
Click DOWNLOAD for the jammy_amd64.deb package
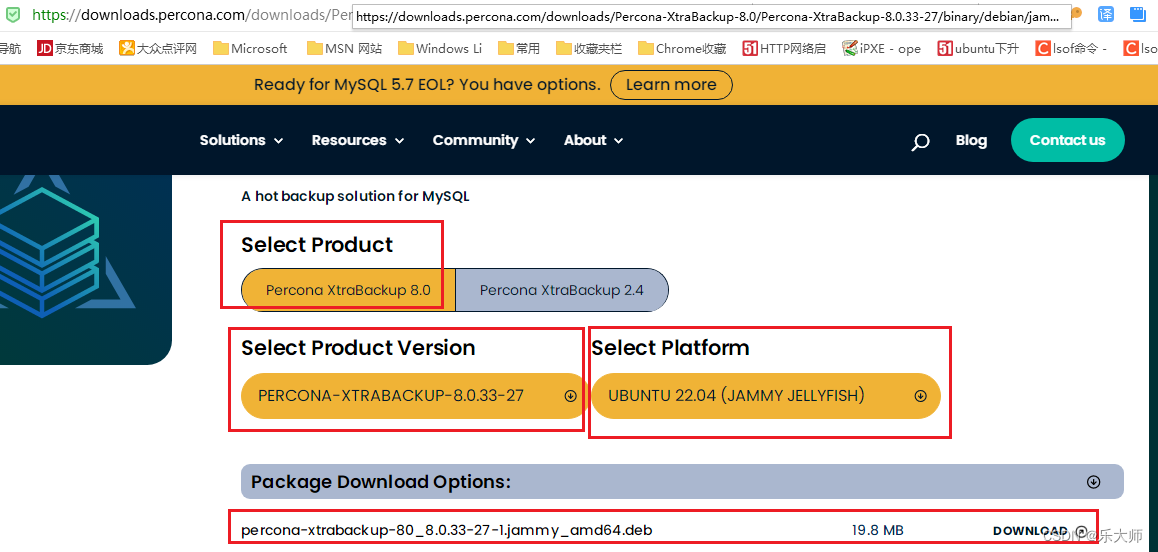1041,531
